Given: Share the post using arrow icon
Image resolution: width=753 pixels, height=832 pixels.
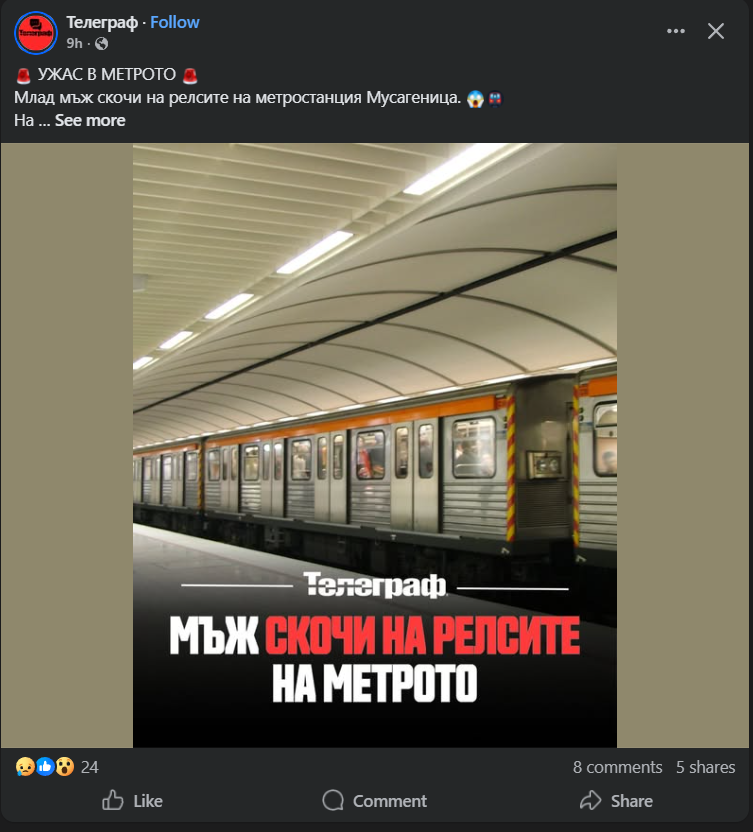Looking at the screenshot, I should [x=591, y=800].
